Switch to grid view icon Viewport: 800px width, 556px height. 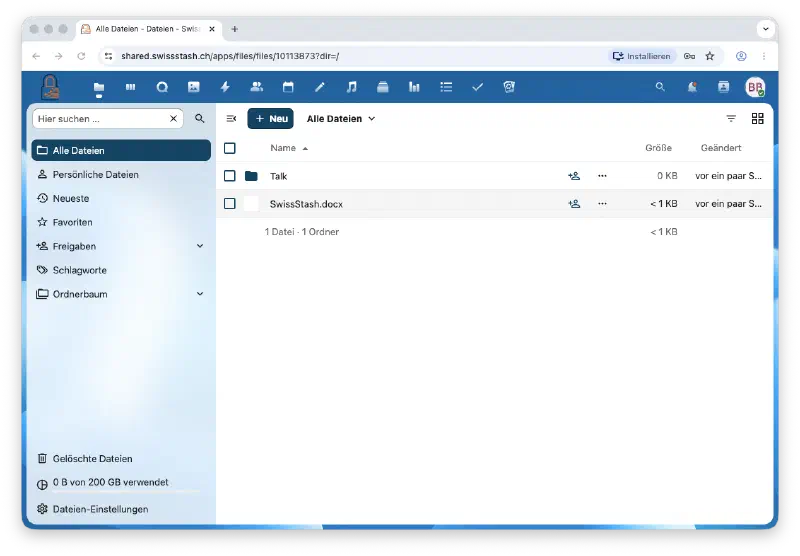758,119
